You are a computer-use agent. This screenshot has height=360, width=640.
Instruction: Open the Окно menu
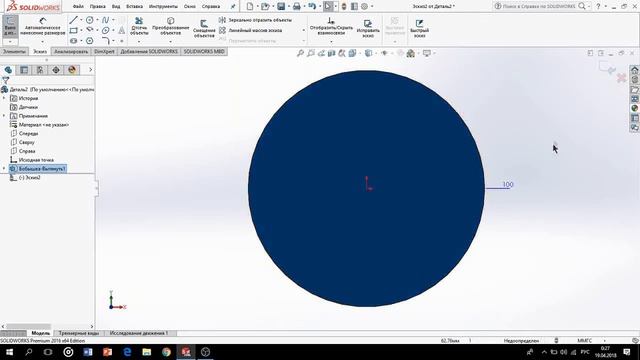(x=189, y=7)
